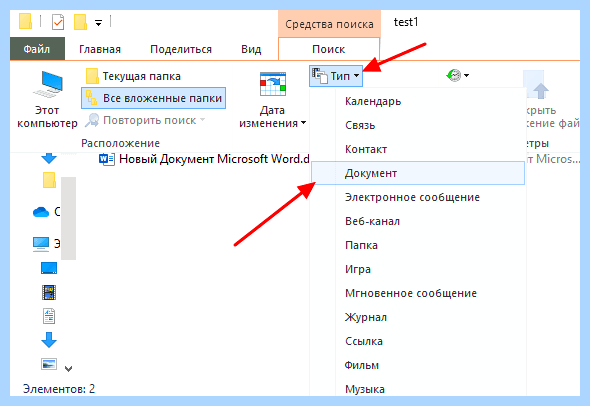Viewport: 590px width, 406px height.
Task: Click the navigation pane scrollbar thumb
Action: pos(68,218)
